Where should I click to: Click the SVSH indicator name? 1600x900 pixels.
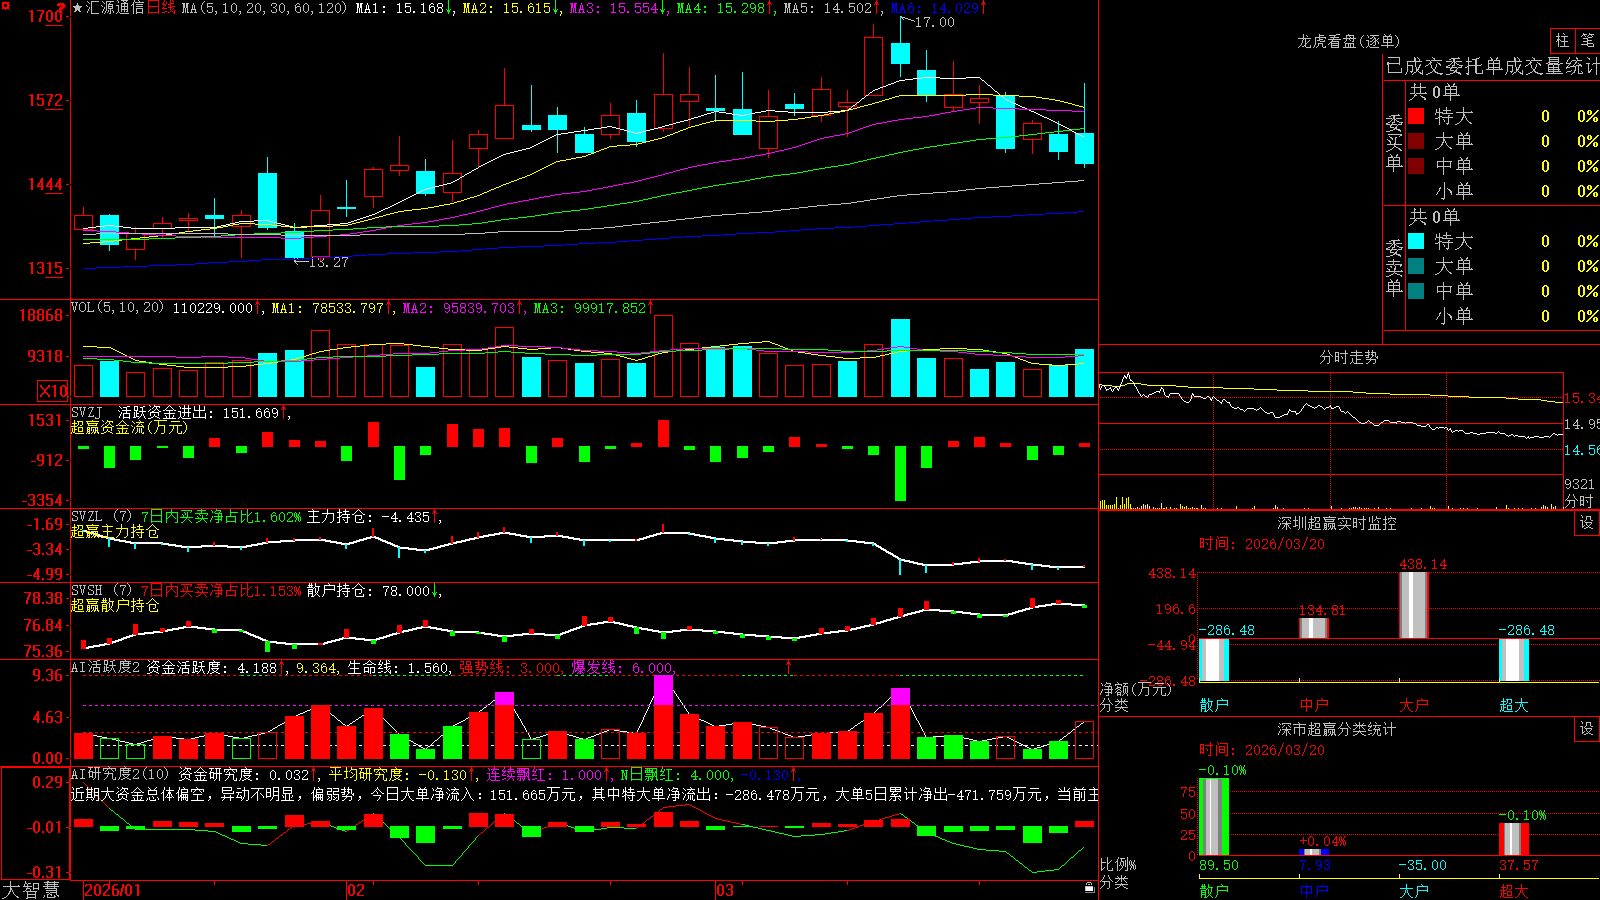coord(86,590)
